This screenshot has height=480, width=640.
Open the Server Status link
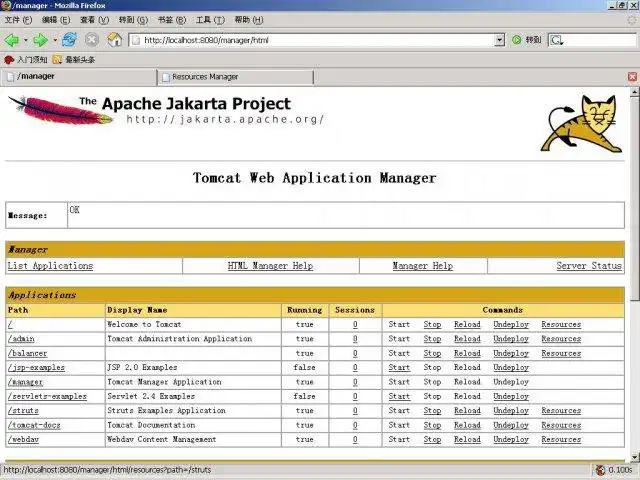pyautogui.click(x=589, y=266)
